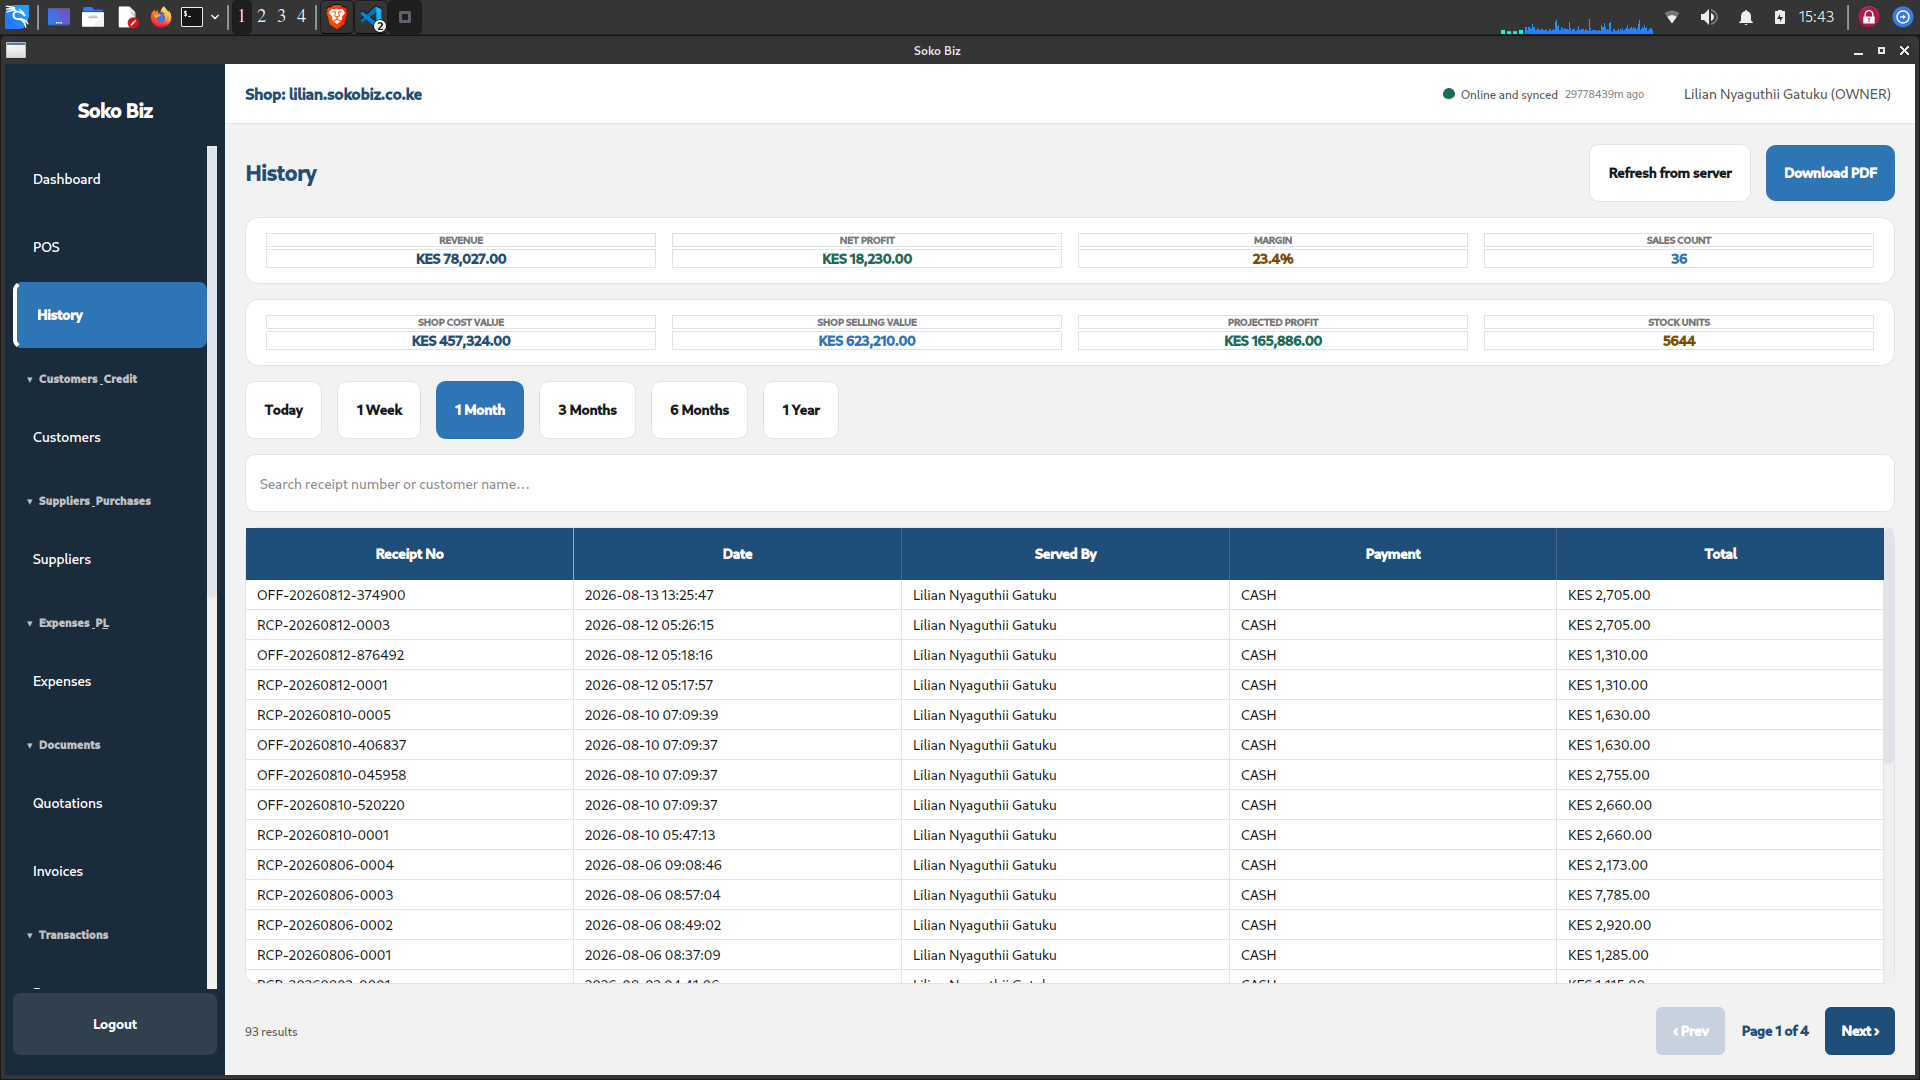
Task: Open the application launcher icon in taskbar
Action: [17, 17]
